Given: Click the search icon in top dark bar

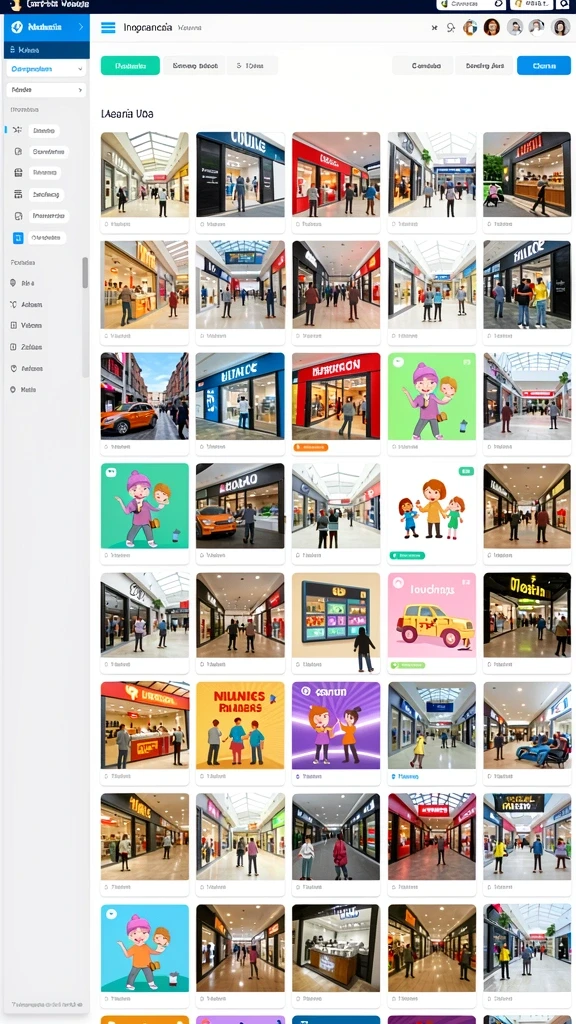Looking at the screenshot, I should pos(564,4).
